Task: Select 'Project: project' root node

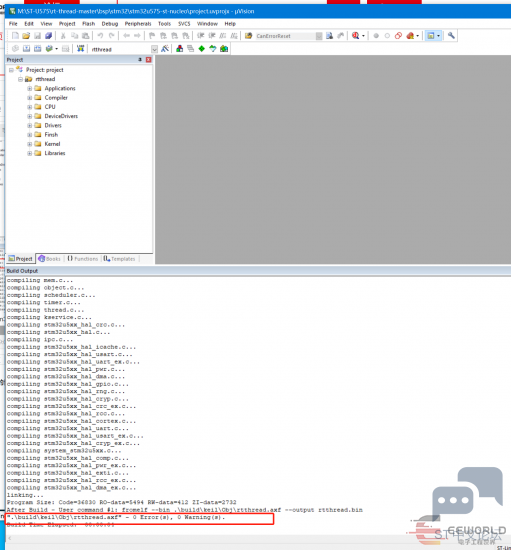Action: [x=45, y=70]
